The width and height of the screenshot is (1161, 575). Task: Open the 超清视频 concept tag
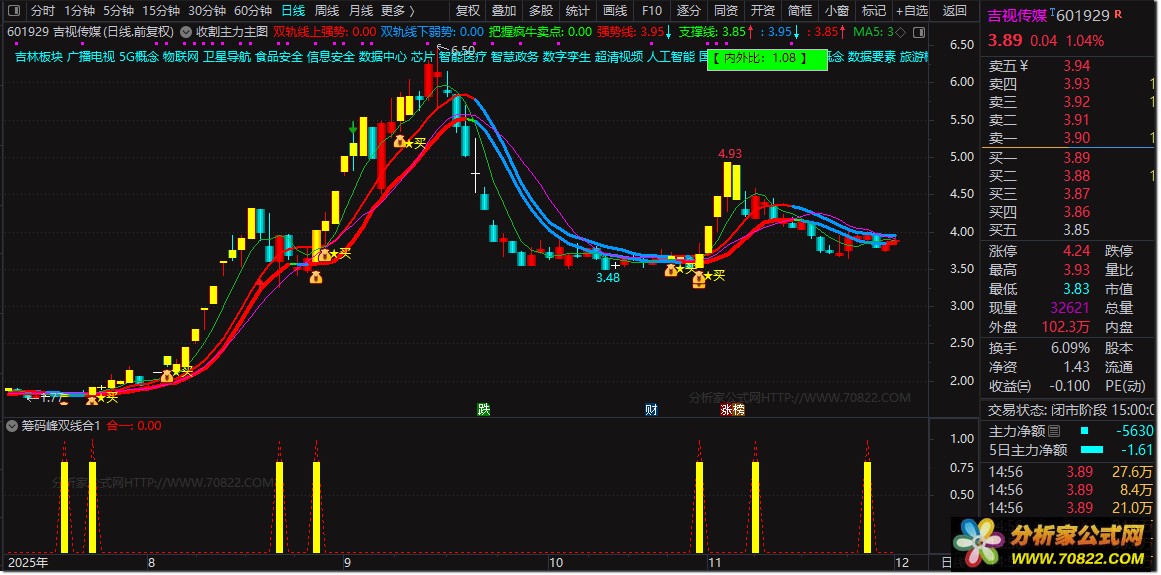click(619, 57)
